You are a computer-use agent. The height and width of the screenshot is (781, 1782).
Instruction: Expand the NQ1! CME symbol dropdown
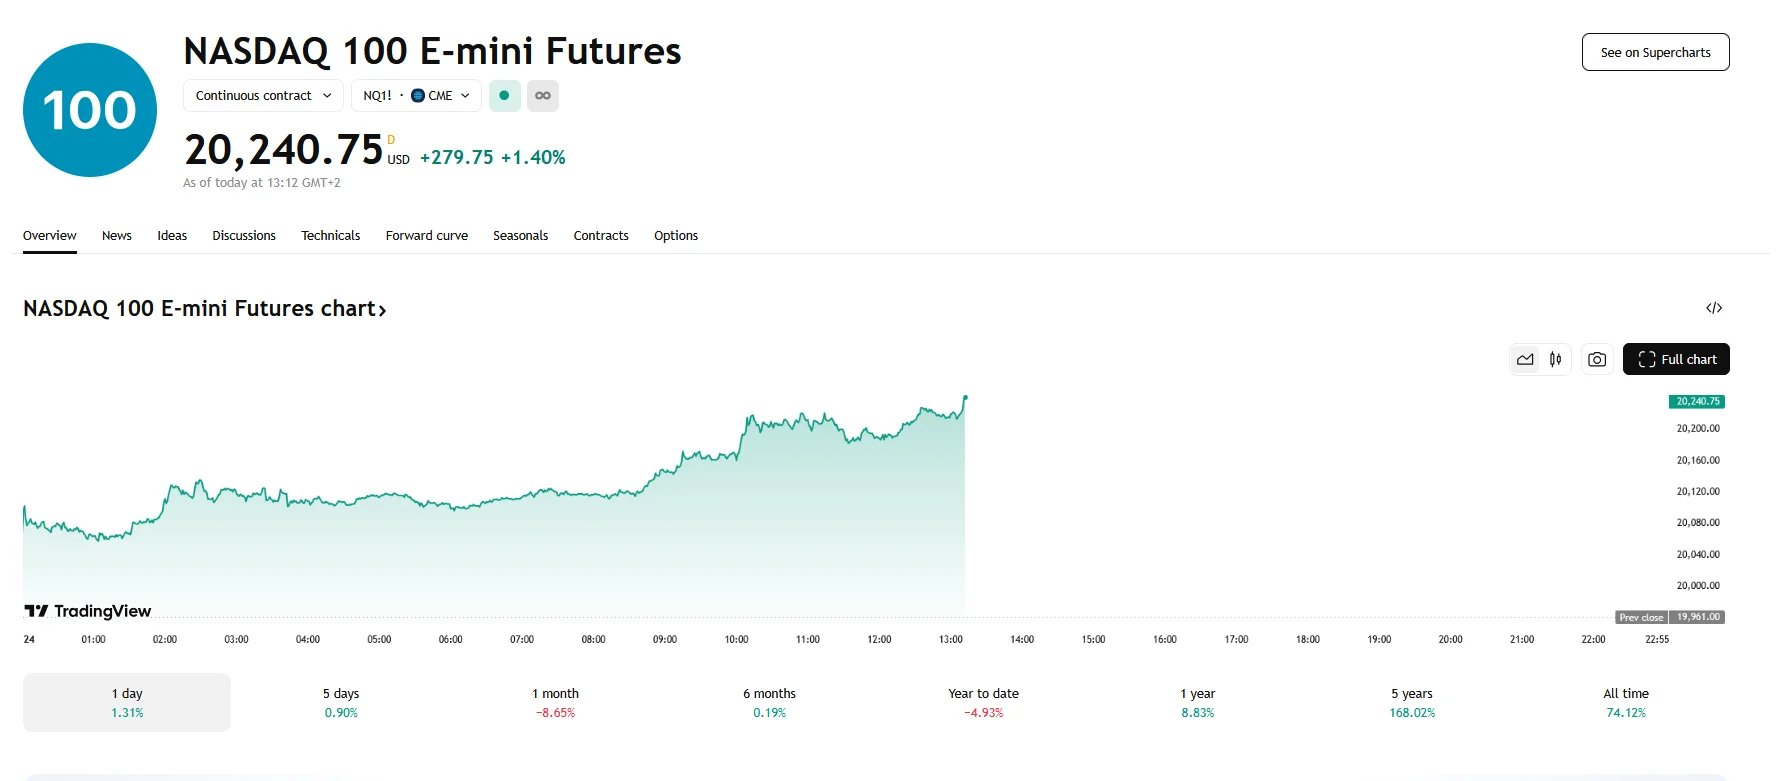click(x=416, y=96)
